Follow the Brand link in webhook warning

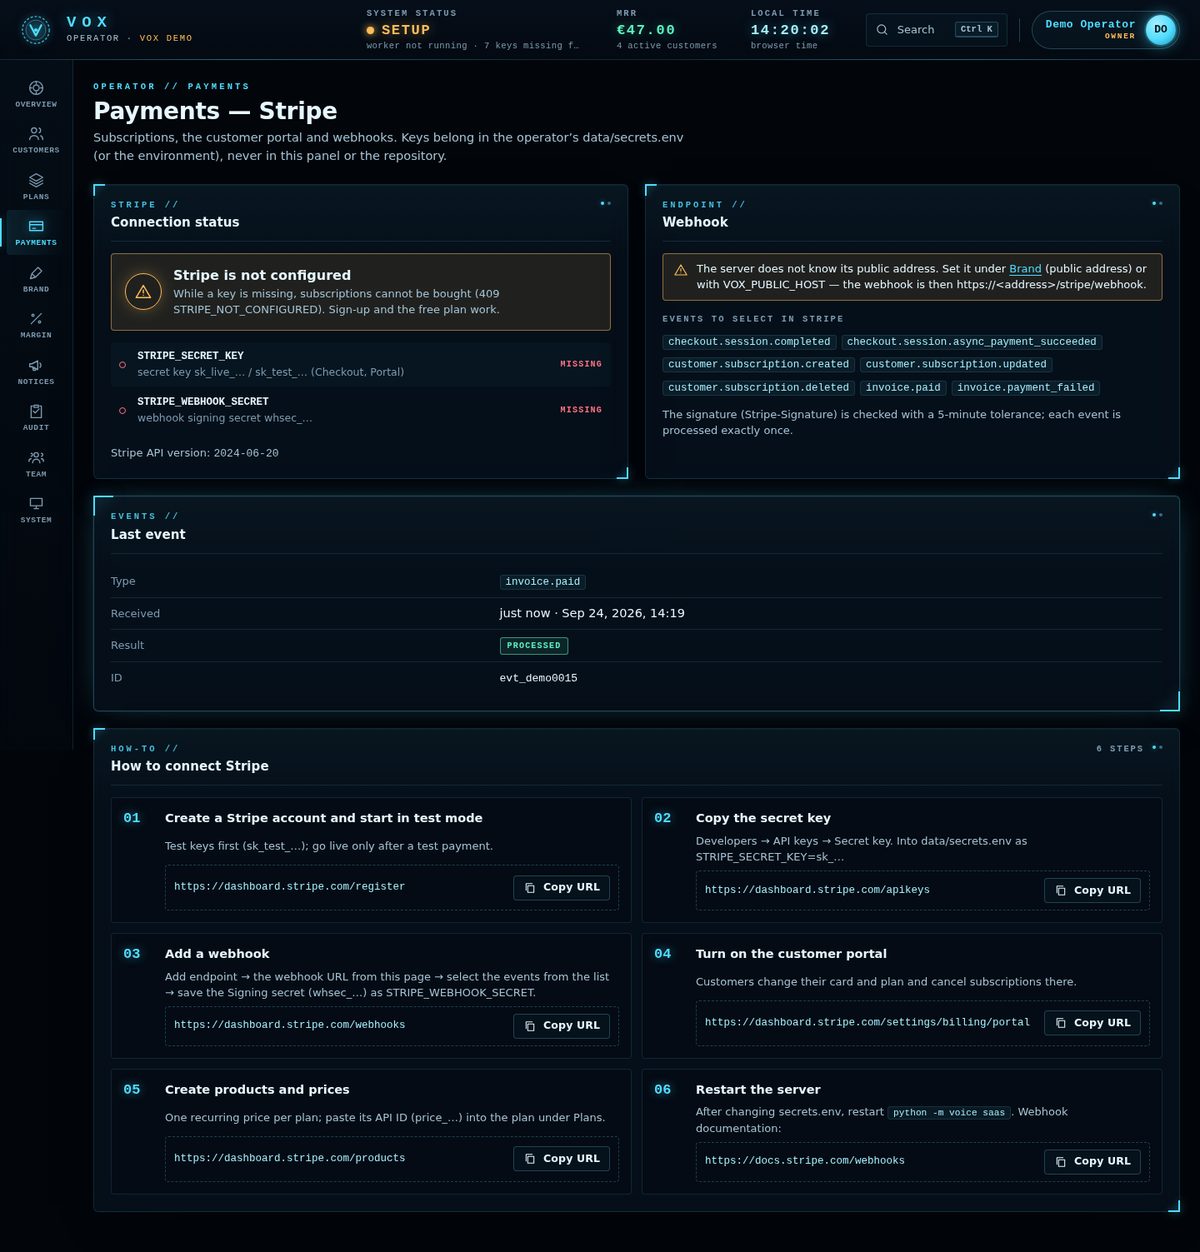[x=1025, y=269]
